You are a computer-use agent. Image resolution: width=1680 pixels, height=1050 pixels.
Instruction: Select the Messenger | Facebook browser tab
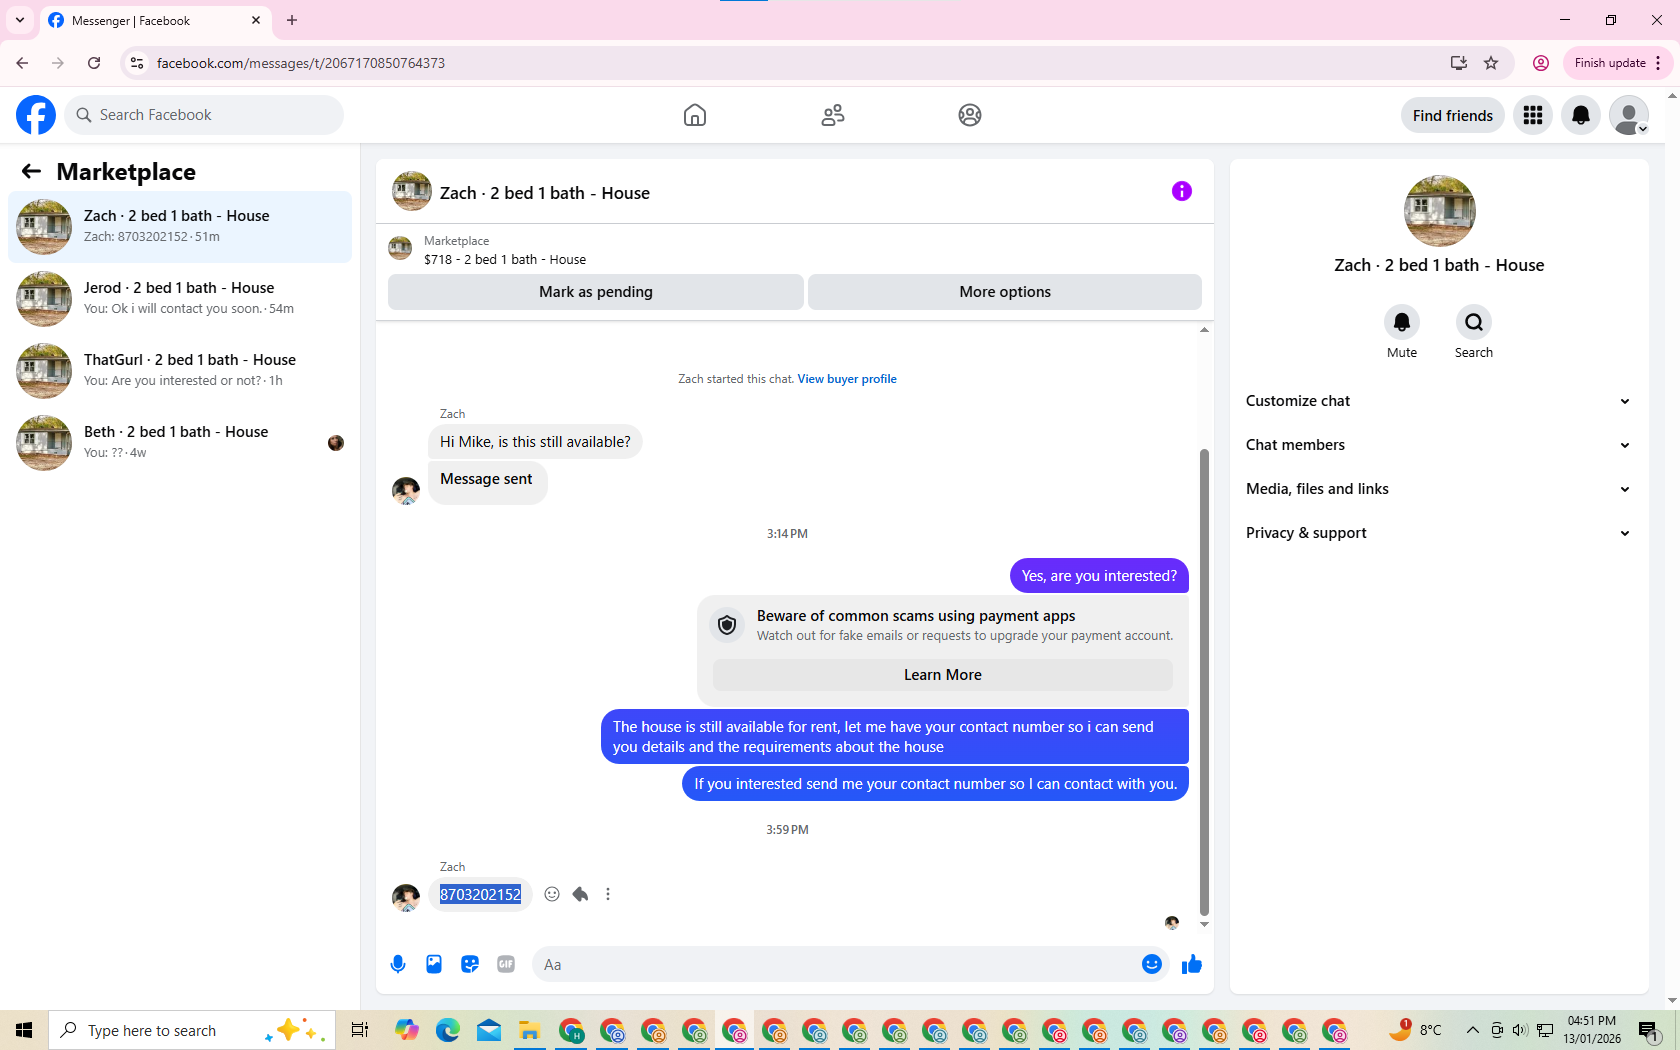[155, 21]
